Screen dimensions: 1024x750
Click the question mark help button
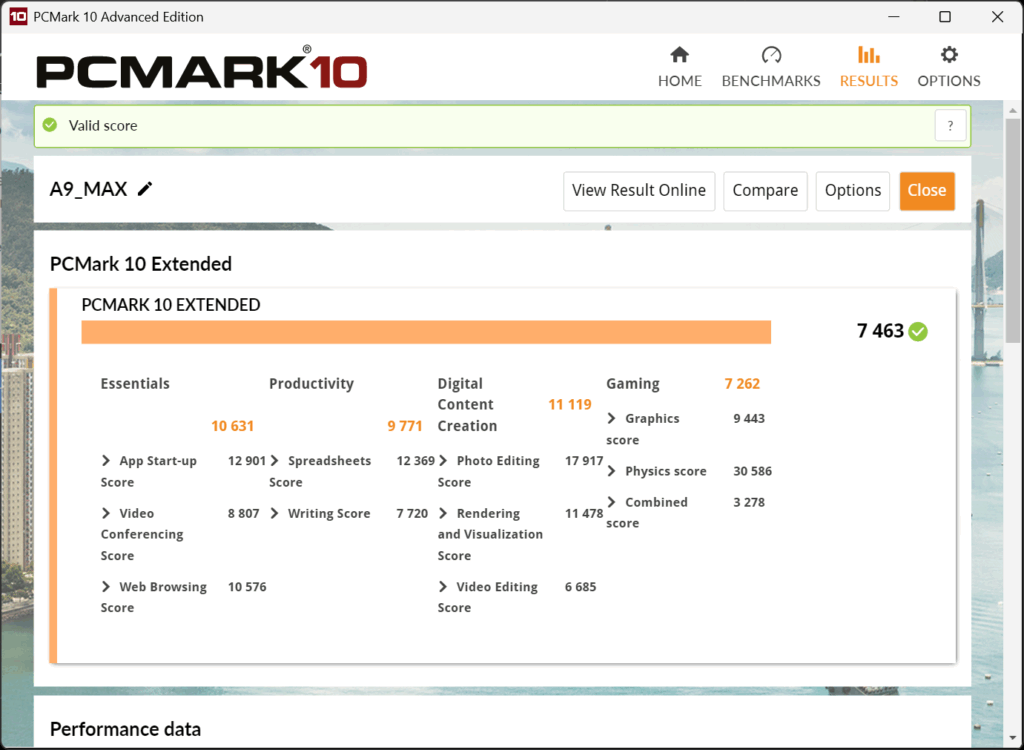click(950, 126)
